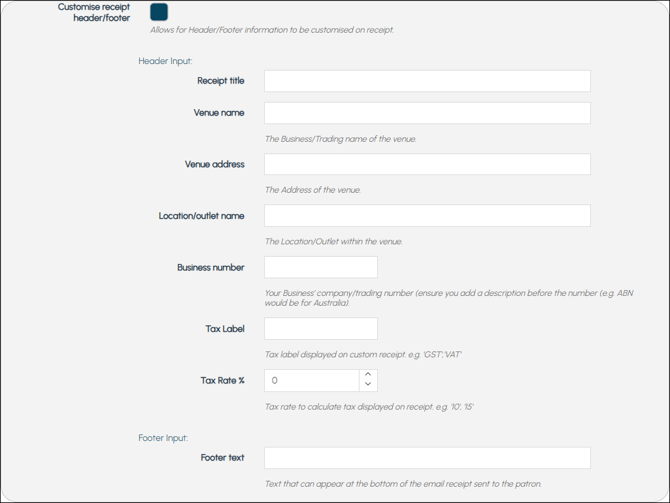Click the "Tax Rate %" field label
This screenshot has width=670, height=503.
pyautogui.click(x=222, y=380)
